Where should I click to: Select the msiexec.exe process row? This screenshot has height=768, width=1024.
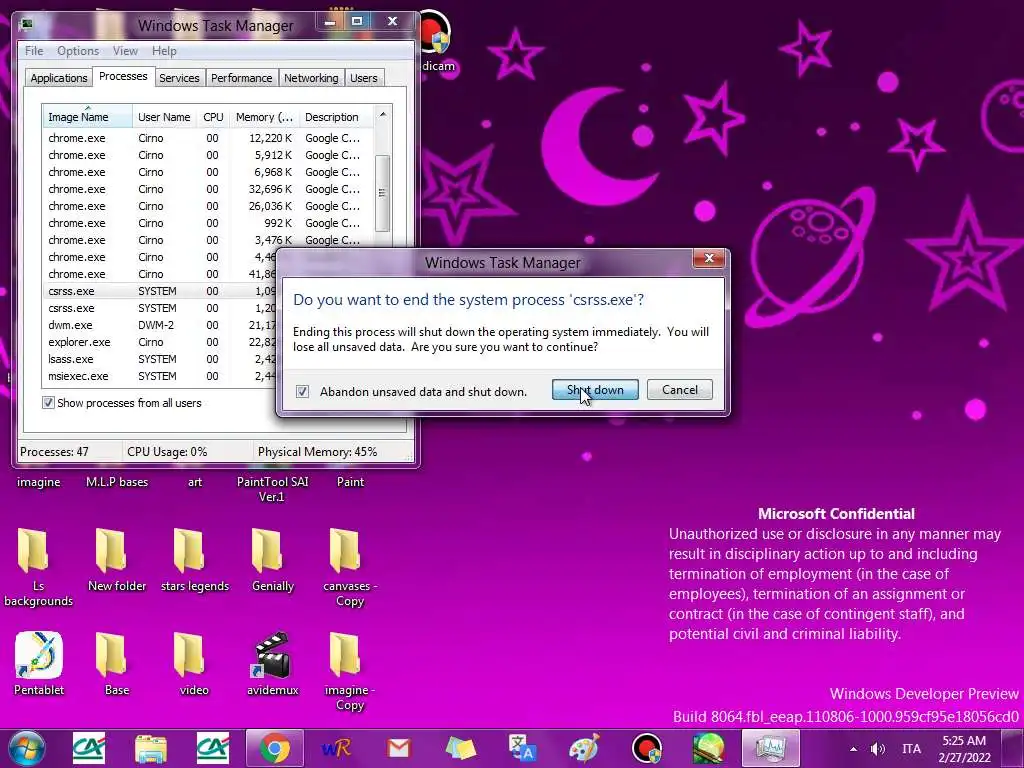[160, 376]
